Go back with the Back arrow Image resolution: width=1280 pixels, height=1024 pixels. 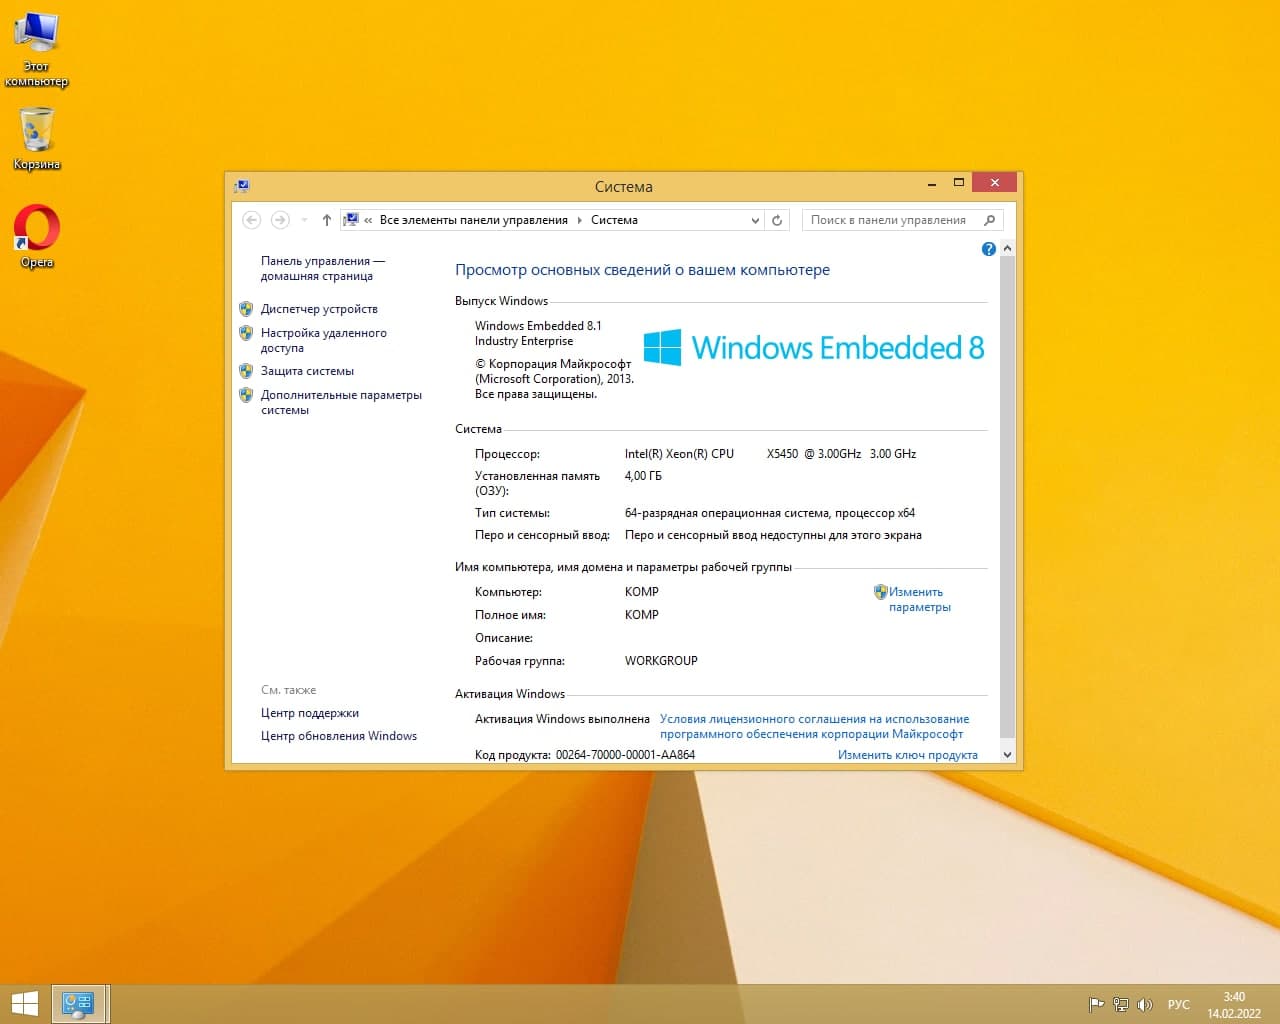(x=252, y=220)
